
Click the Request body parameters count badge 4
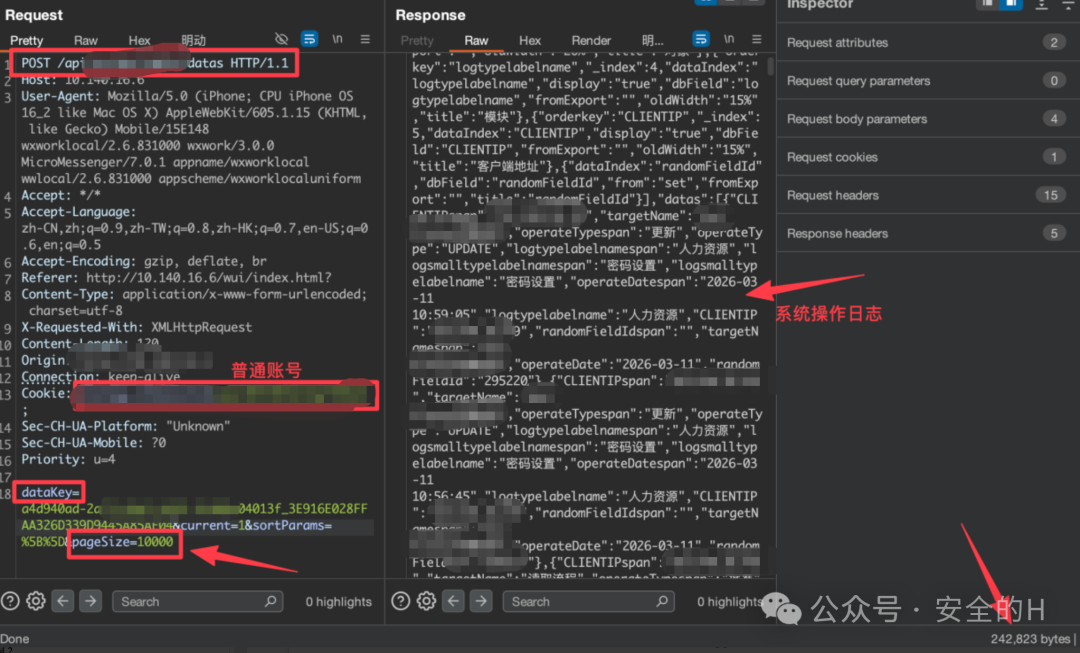coord(1053,119)
